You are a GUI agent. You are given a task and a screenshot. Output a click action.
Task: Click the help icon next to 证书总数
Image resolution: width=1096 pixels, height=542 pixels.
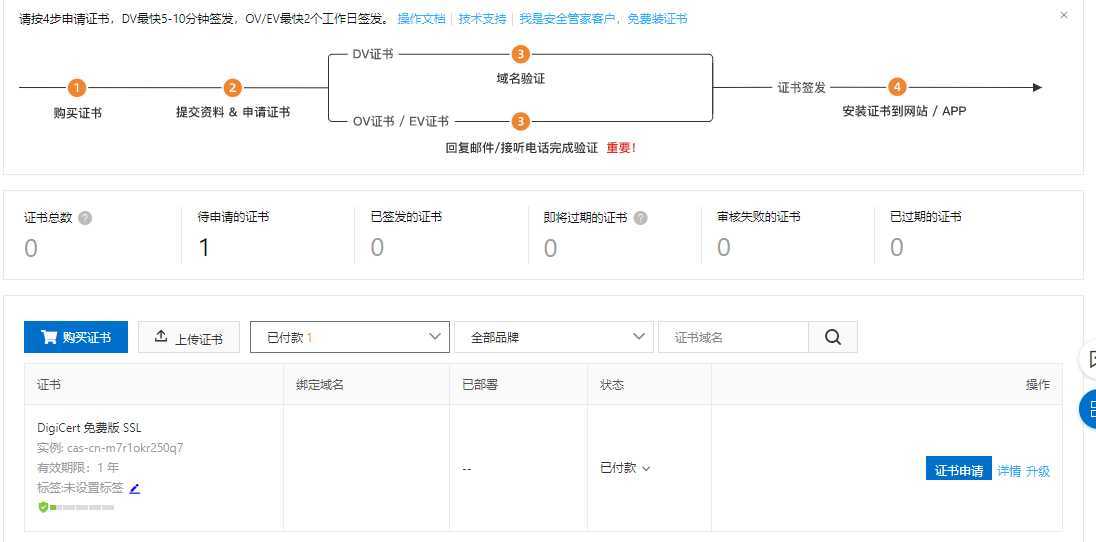pyautogui.click(x=85, y=217)
